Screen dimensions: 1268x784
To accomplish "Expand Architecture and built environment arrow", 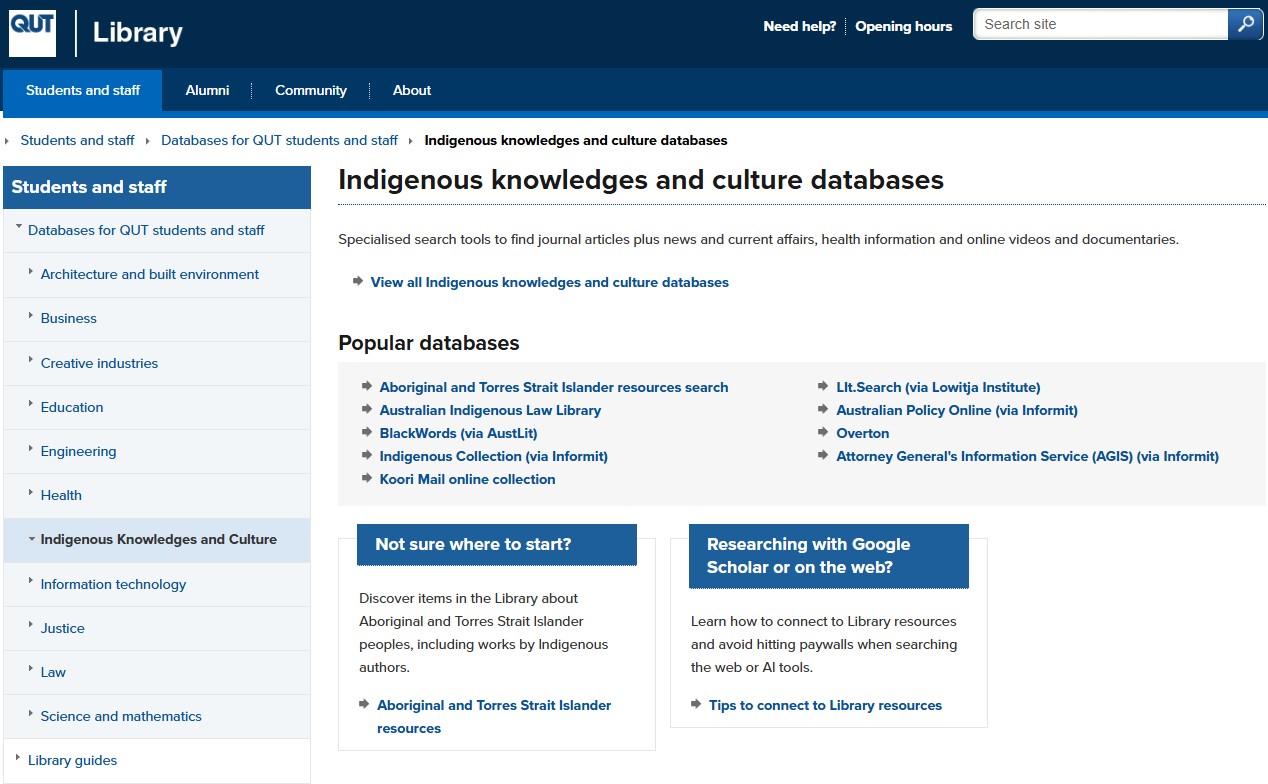I will click(31, 272).
